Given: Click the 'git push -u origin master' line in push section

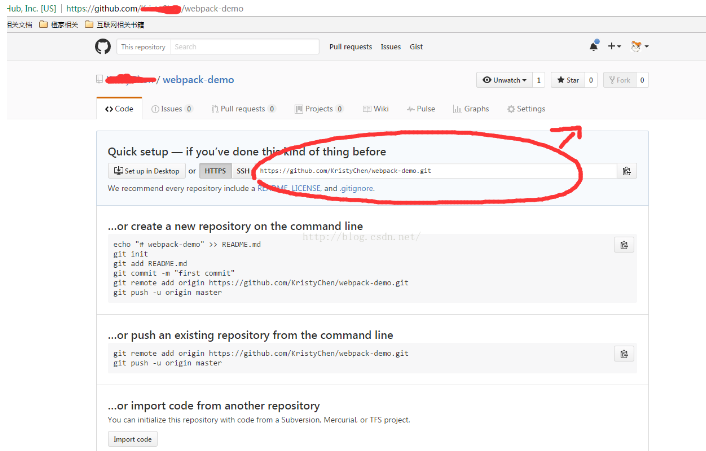Looking at the screenshot, I should click(x=167, y=363).
